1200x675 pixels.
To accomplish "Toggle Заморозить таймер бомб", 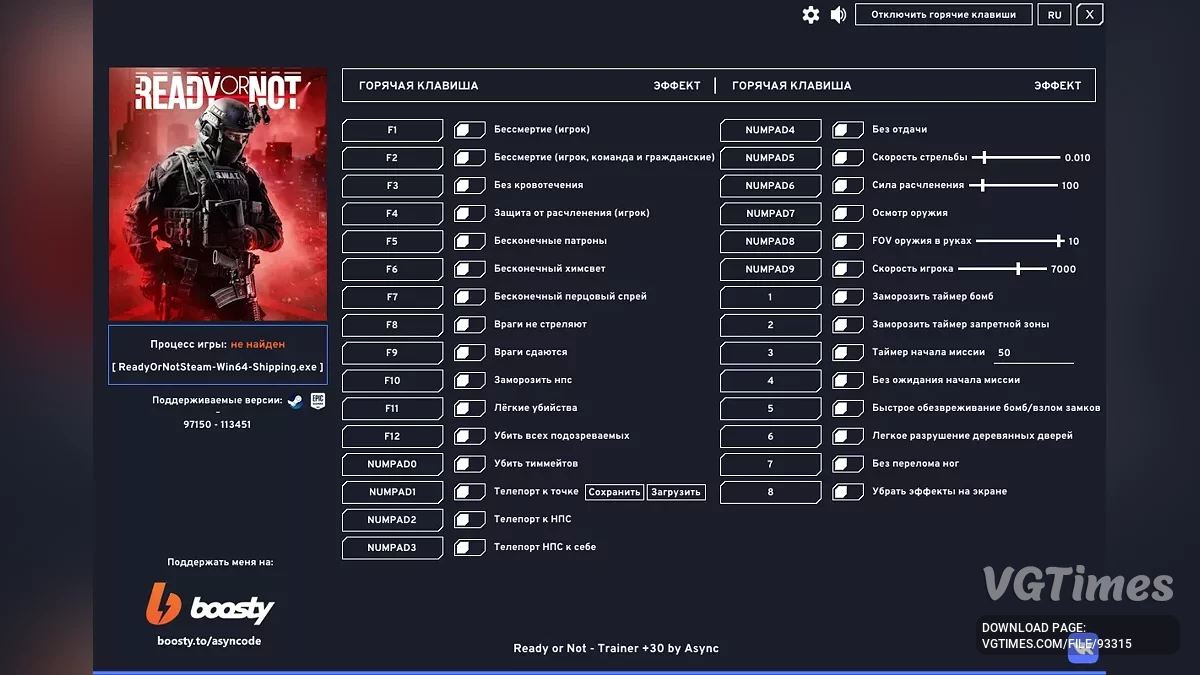I will [848, 297].
